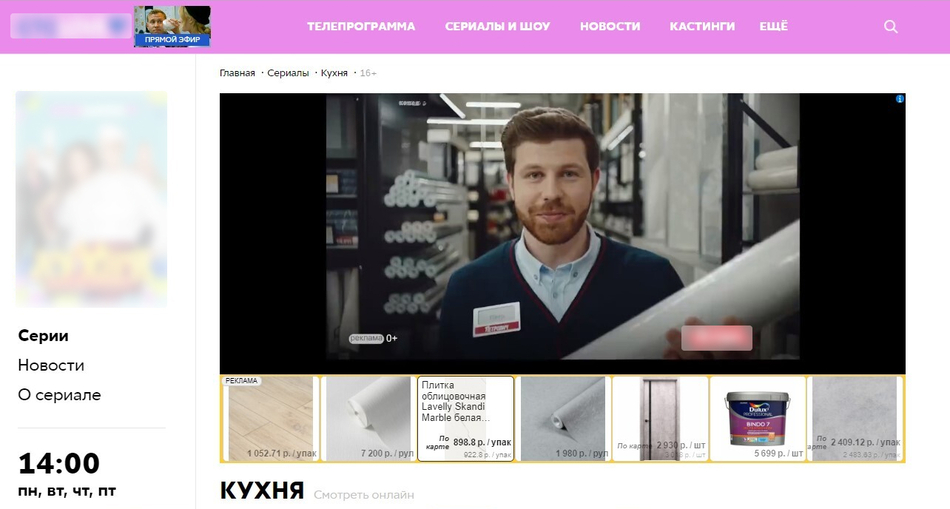950x509 pixels.
Task: Open the Dulux Bindo 7 paint product
Action: [x=758, y=419]
